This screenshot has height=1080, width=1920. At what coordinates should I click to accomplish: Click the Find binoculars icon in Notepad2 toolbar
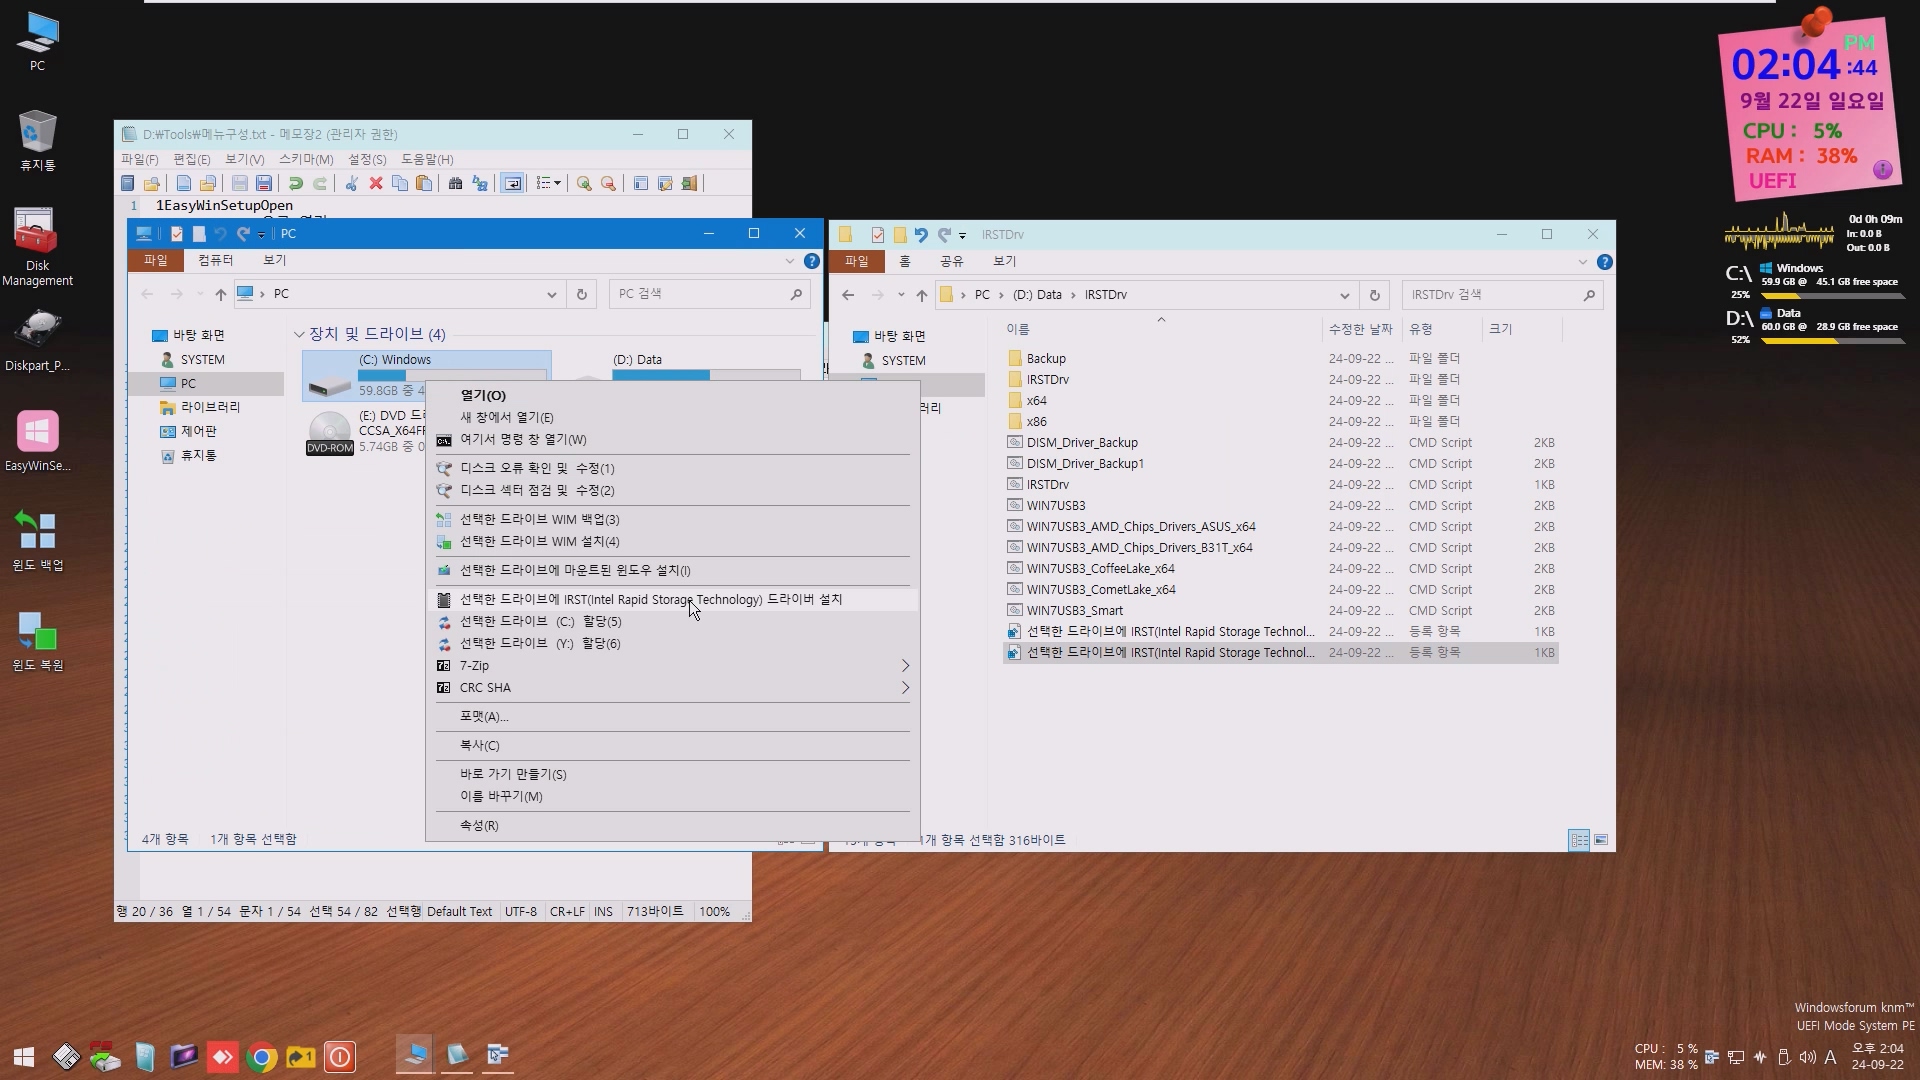coord(455,183)
